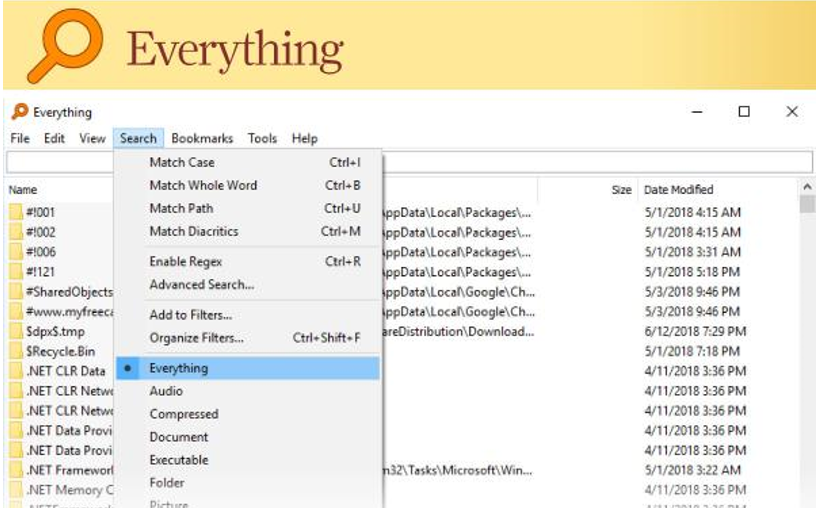
Task: Minimize the Everything window
Action: [x=697, y=112]
